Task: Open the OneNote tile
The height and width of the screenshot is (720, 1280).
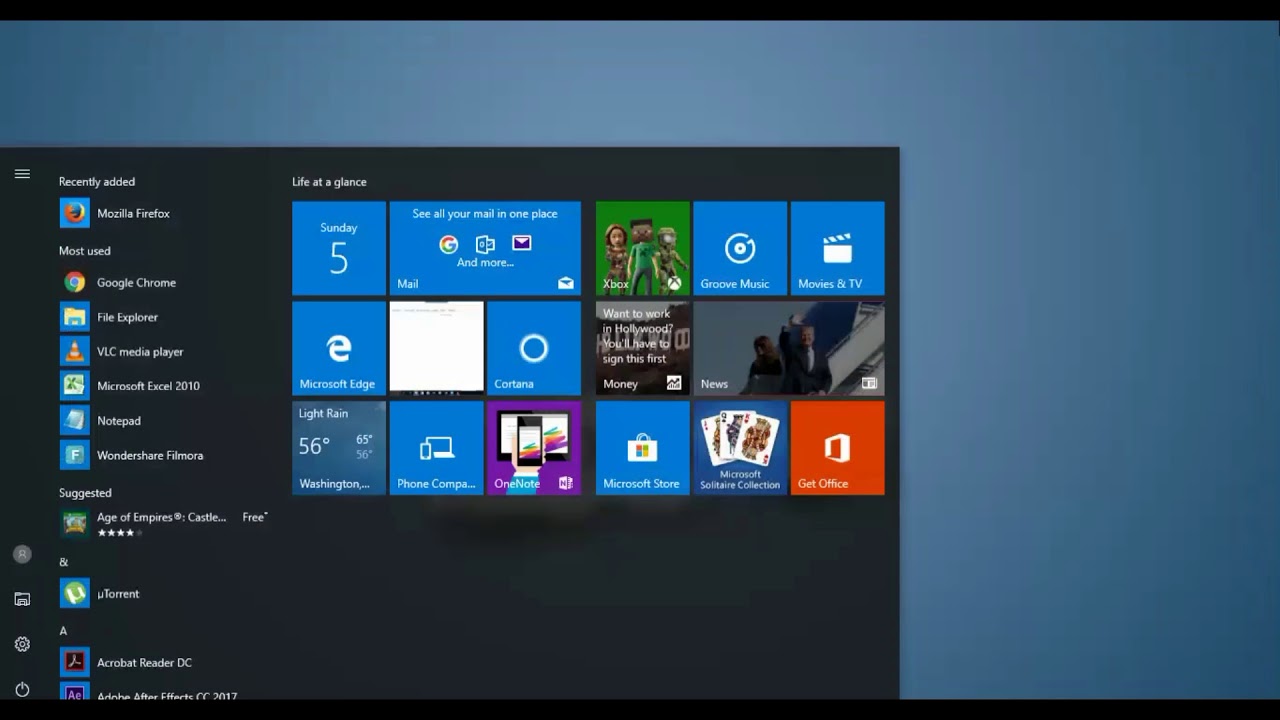Action: click(x=534, y=448)
